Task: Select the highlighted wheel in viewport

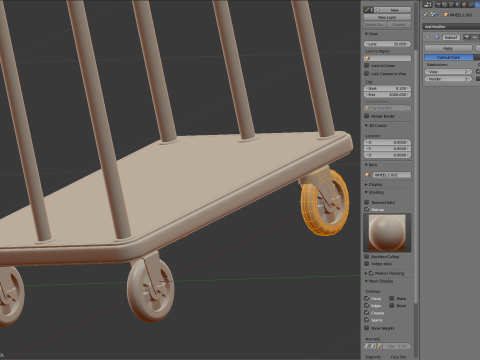Action: pyautogui.click(x=325, y=201)
